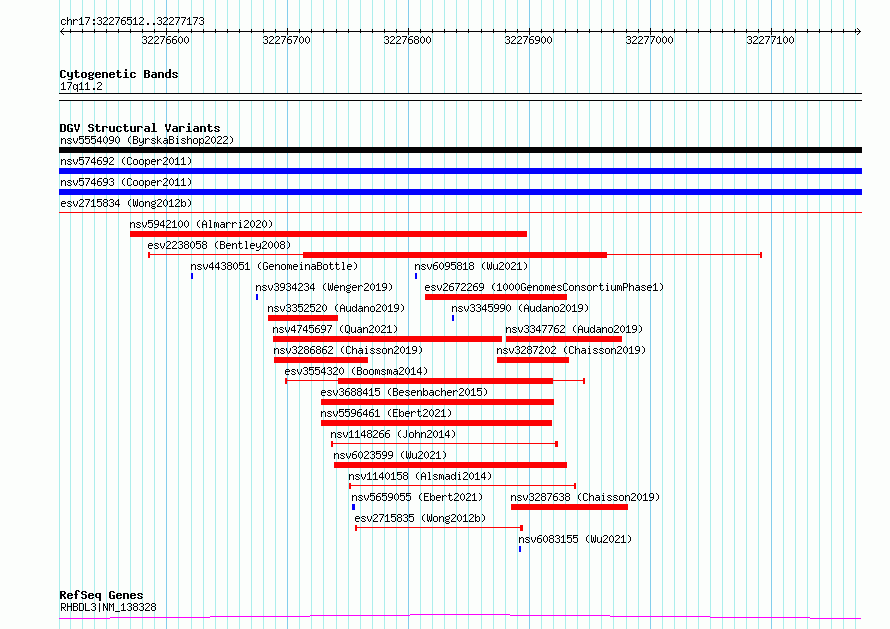Open the esv2238058 (Bentley2008) label
Screen dimensions: 890x629
click(x=219, y=245)
